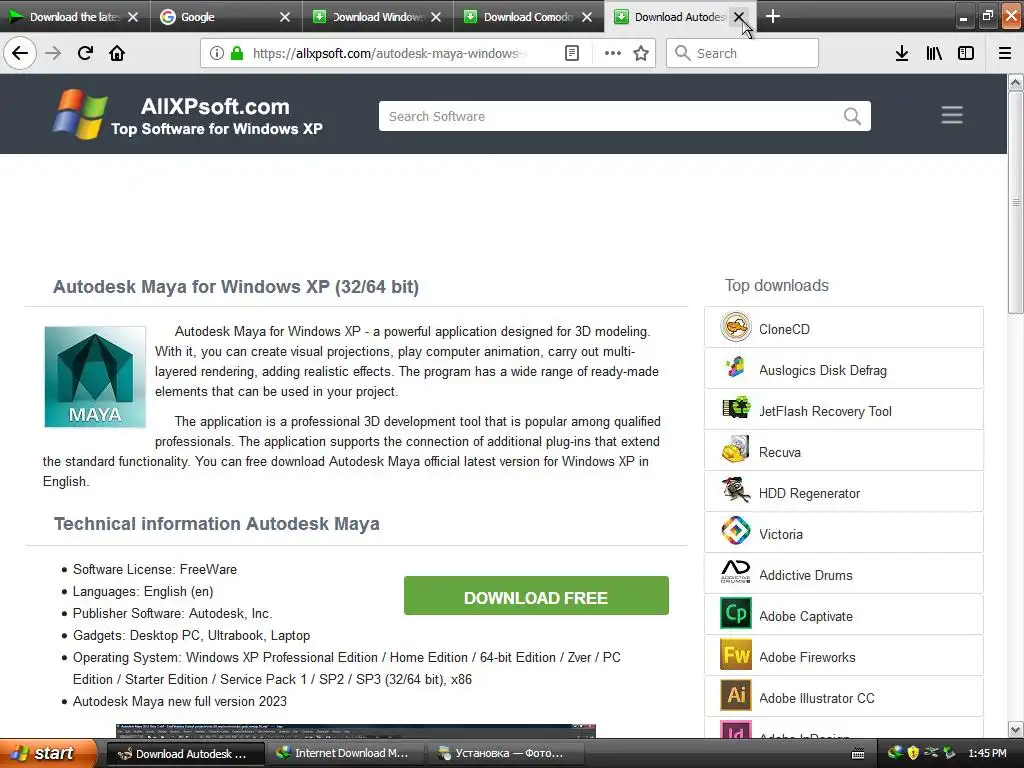Click the Victoria icon
Image resolution: width=1024 pixels, height=768 pixels.
tap(735, 532)
